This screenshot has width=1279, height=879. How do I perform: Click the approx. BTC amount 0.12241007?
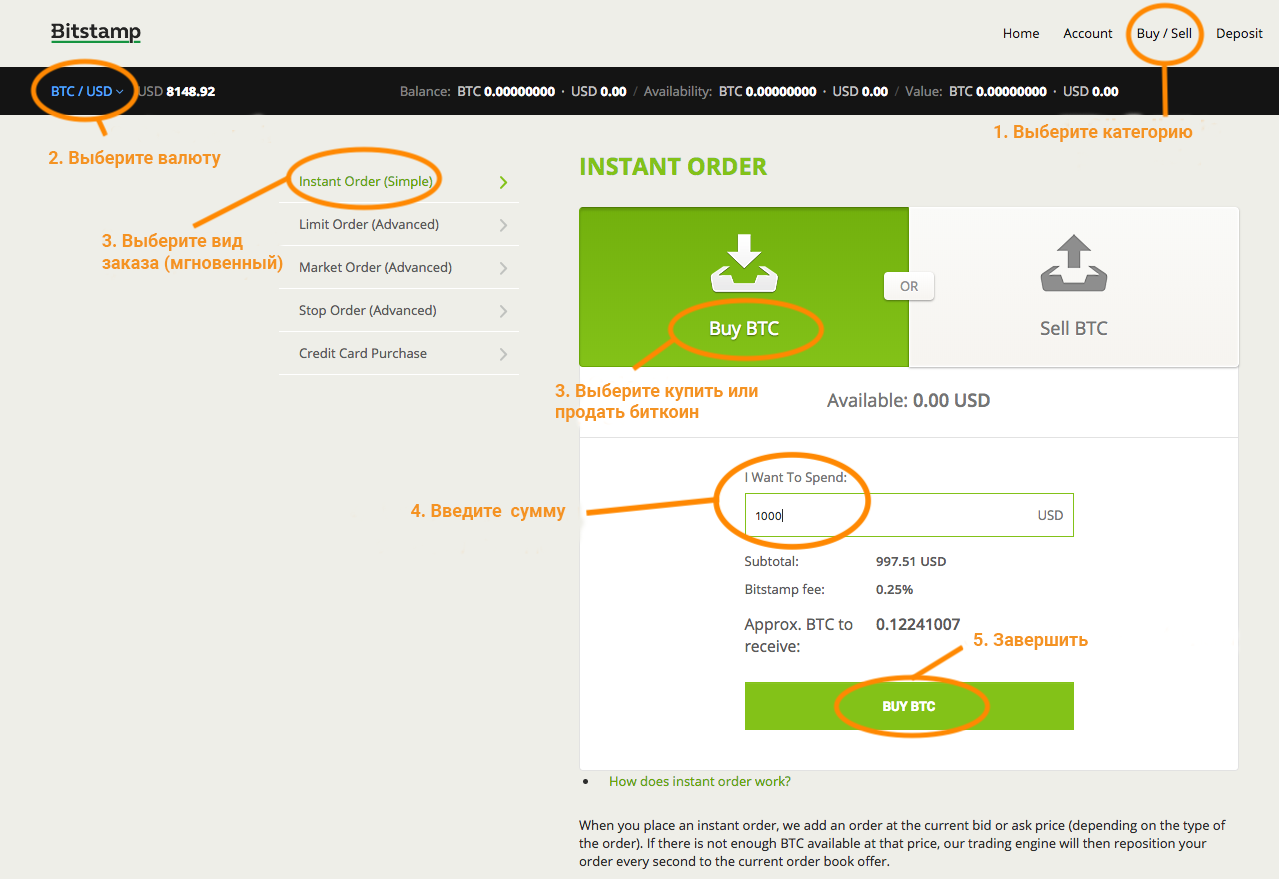click(918, 625)
